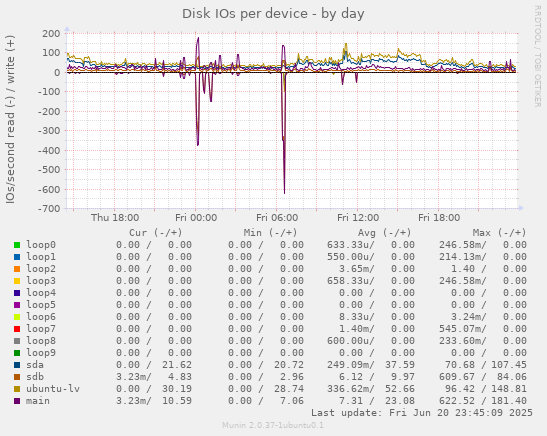Click the Cur (-/+) column header
This screenshot has width=547, height=436.
(156, 233)
